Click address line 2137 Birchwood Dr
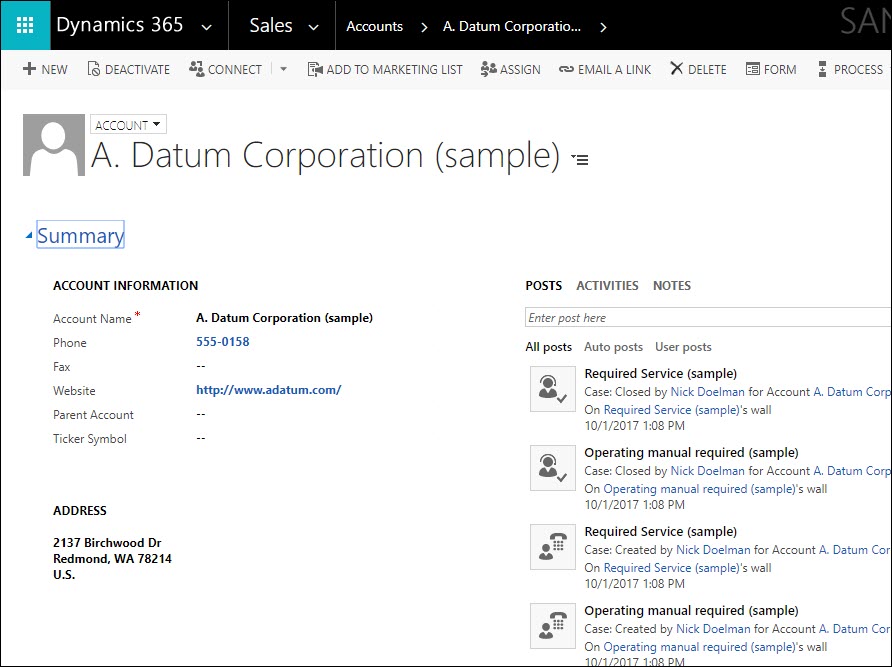The width and height of the screenshot is (892, 667). (107, 542)
